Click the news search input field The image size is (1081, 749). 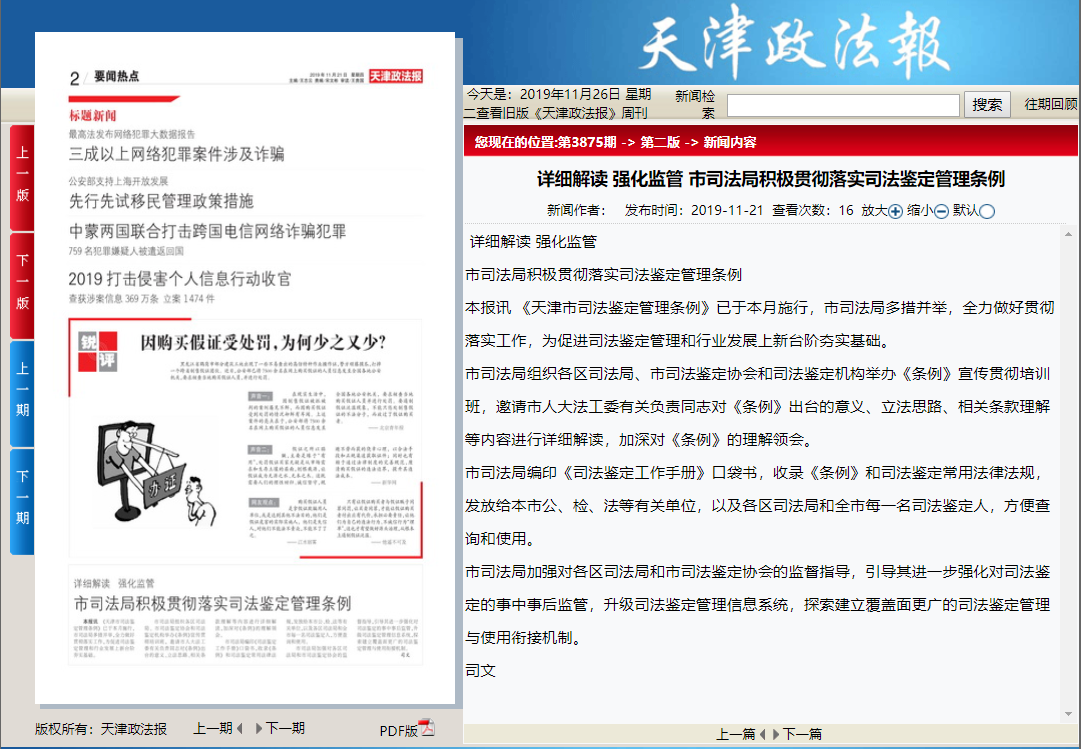pyautogui.click(x=843, y=106)
